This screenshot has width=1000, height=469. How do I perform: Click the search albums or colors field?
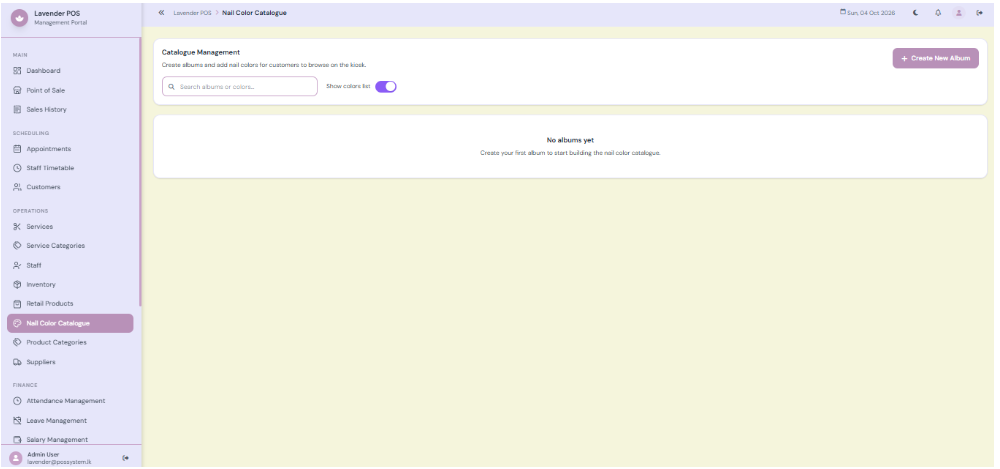(240, 87)
